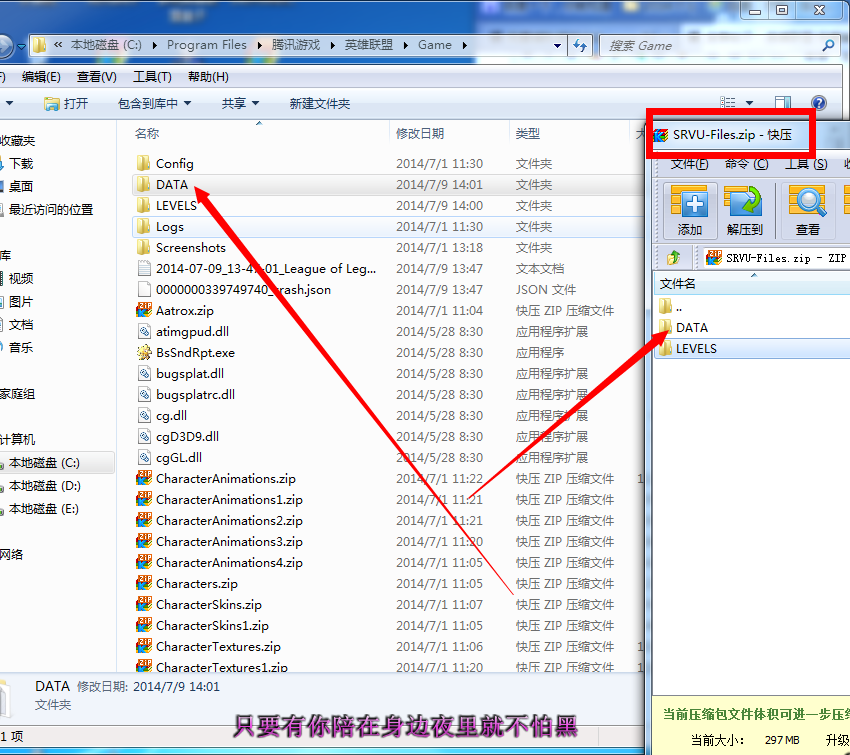Click the SRVU-Files.zip path field in the zip window
Screen dimensions: 850x755
point(776,258)
